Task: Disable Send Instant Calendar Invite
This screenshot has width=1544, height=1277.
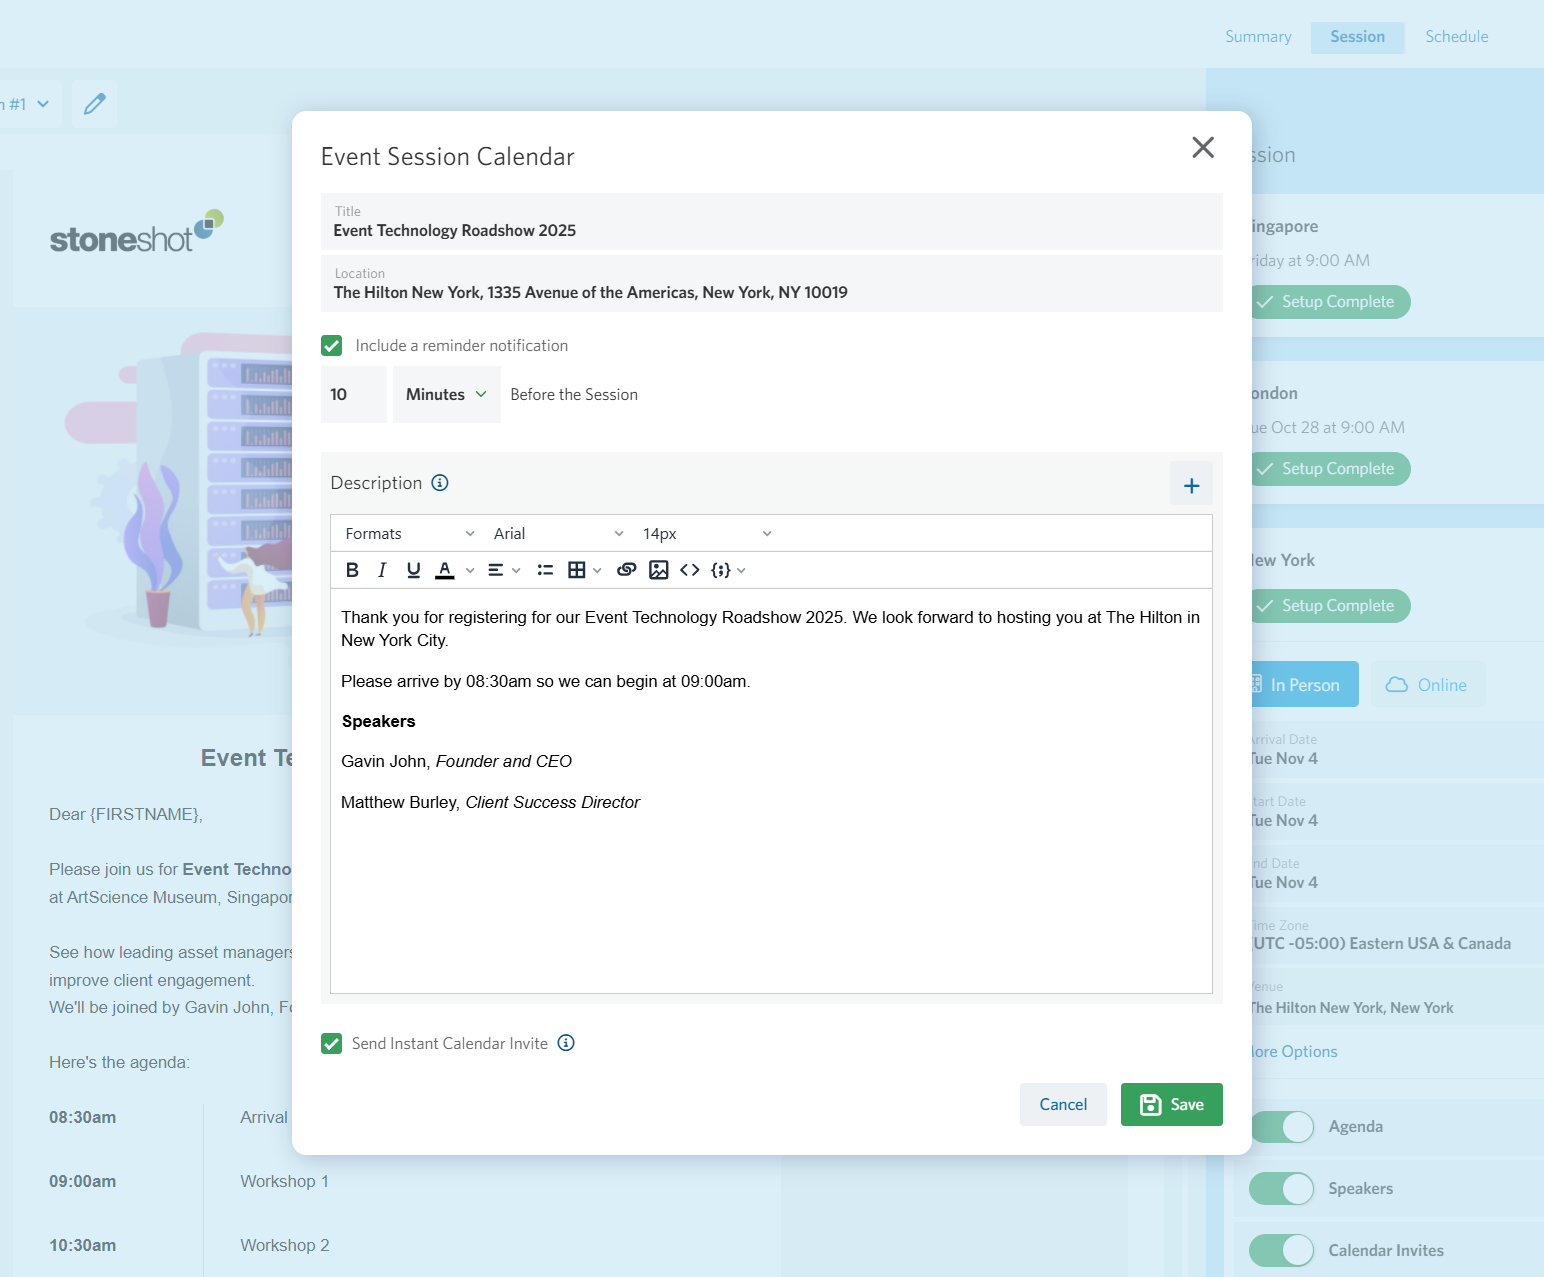Action: pos(331,1043)
